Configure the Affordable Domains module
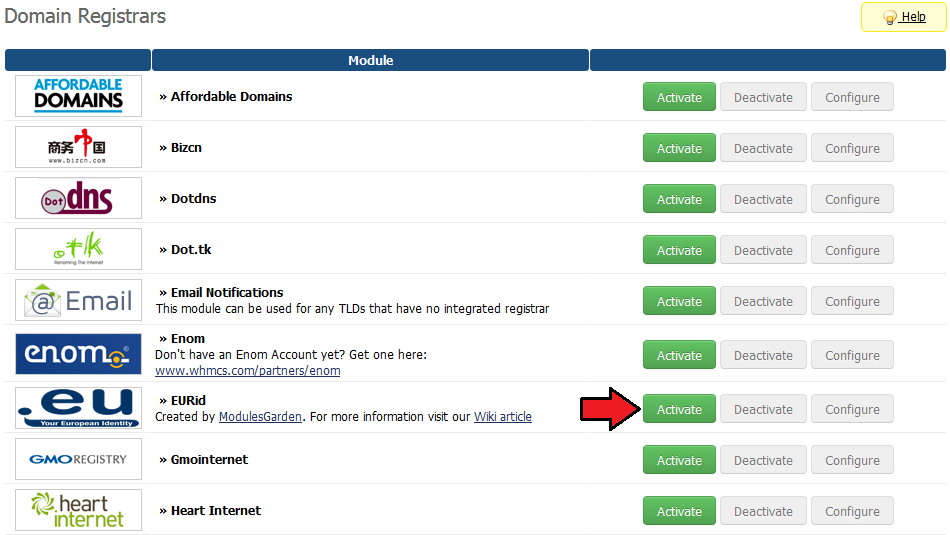This screenshot has width=950, height=535. point(852,97)
